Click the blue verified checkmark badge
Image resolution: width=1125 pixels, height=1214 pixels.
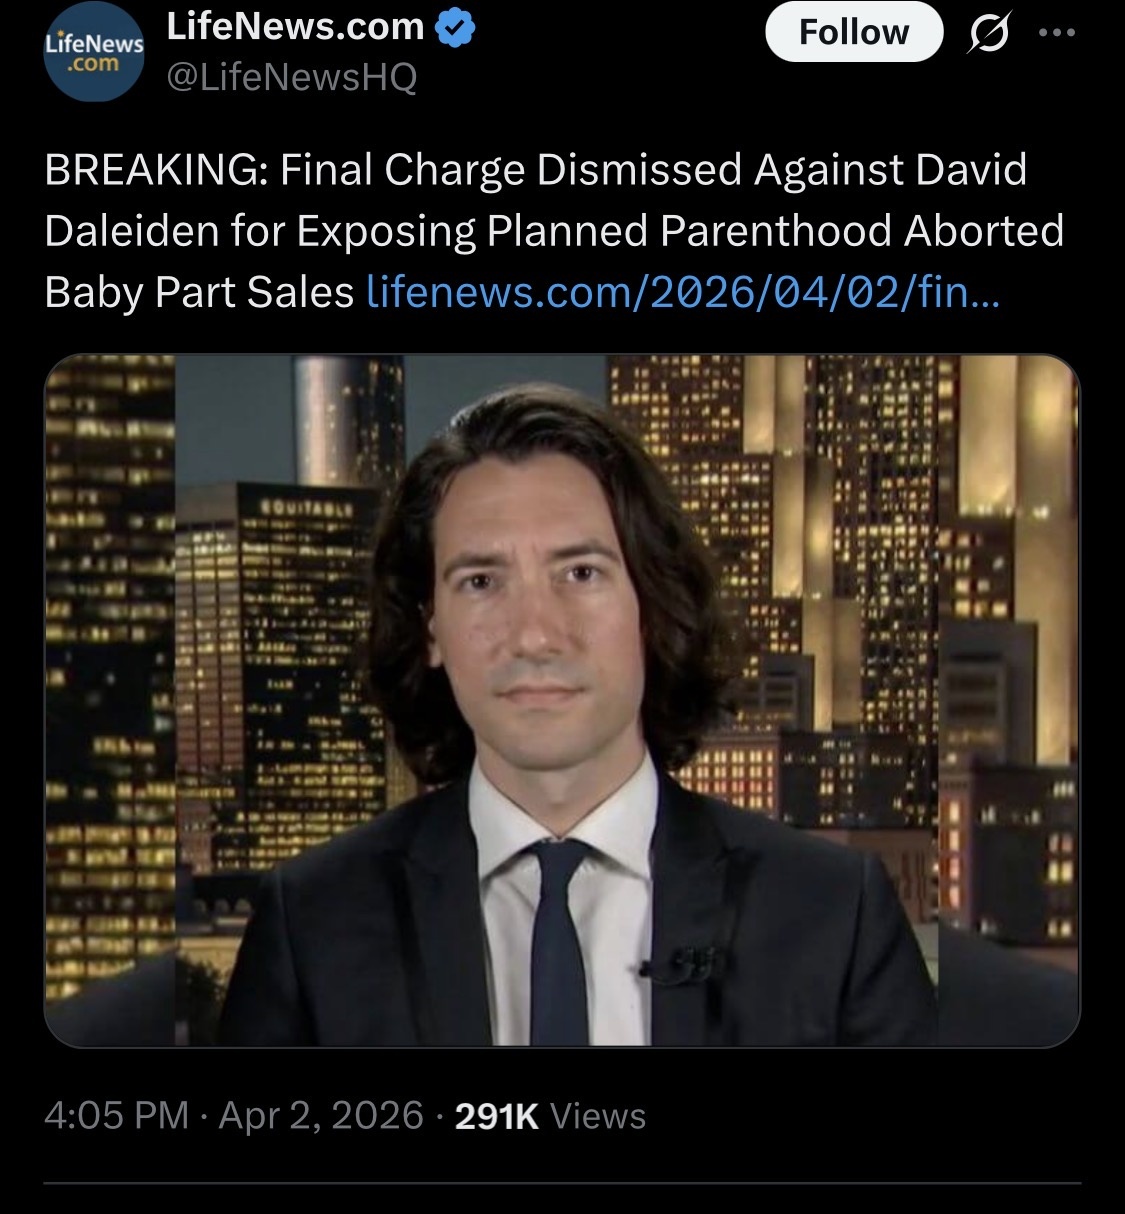(457, 29)
